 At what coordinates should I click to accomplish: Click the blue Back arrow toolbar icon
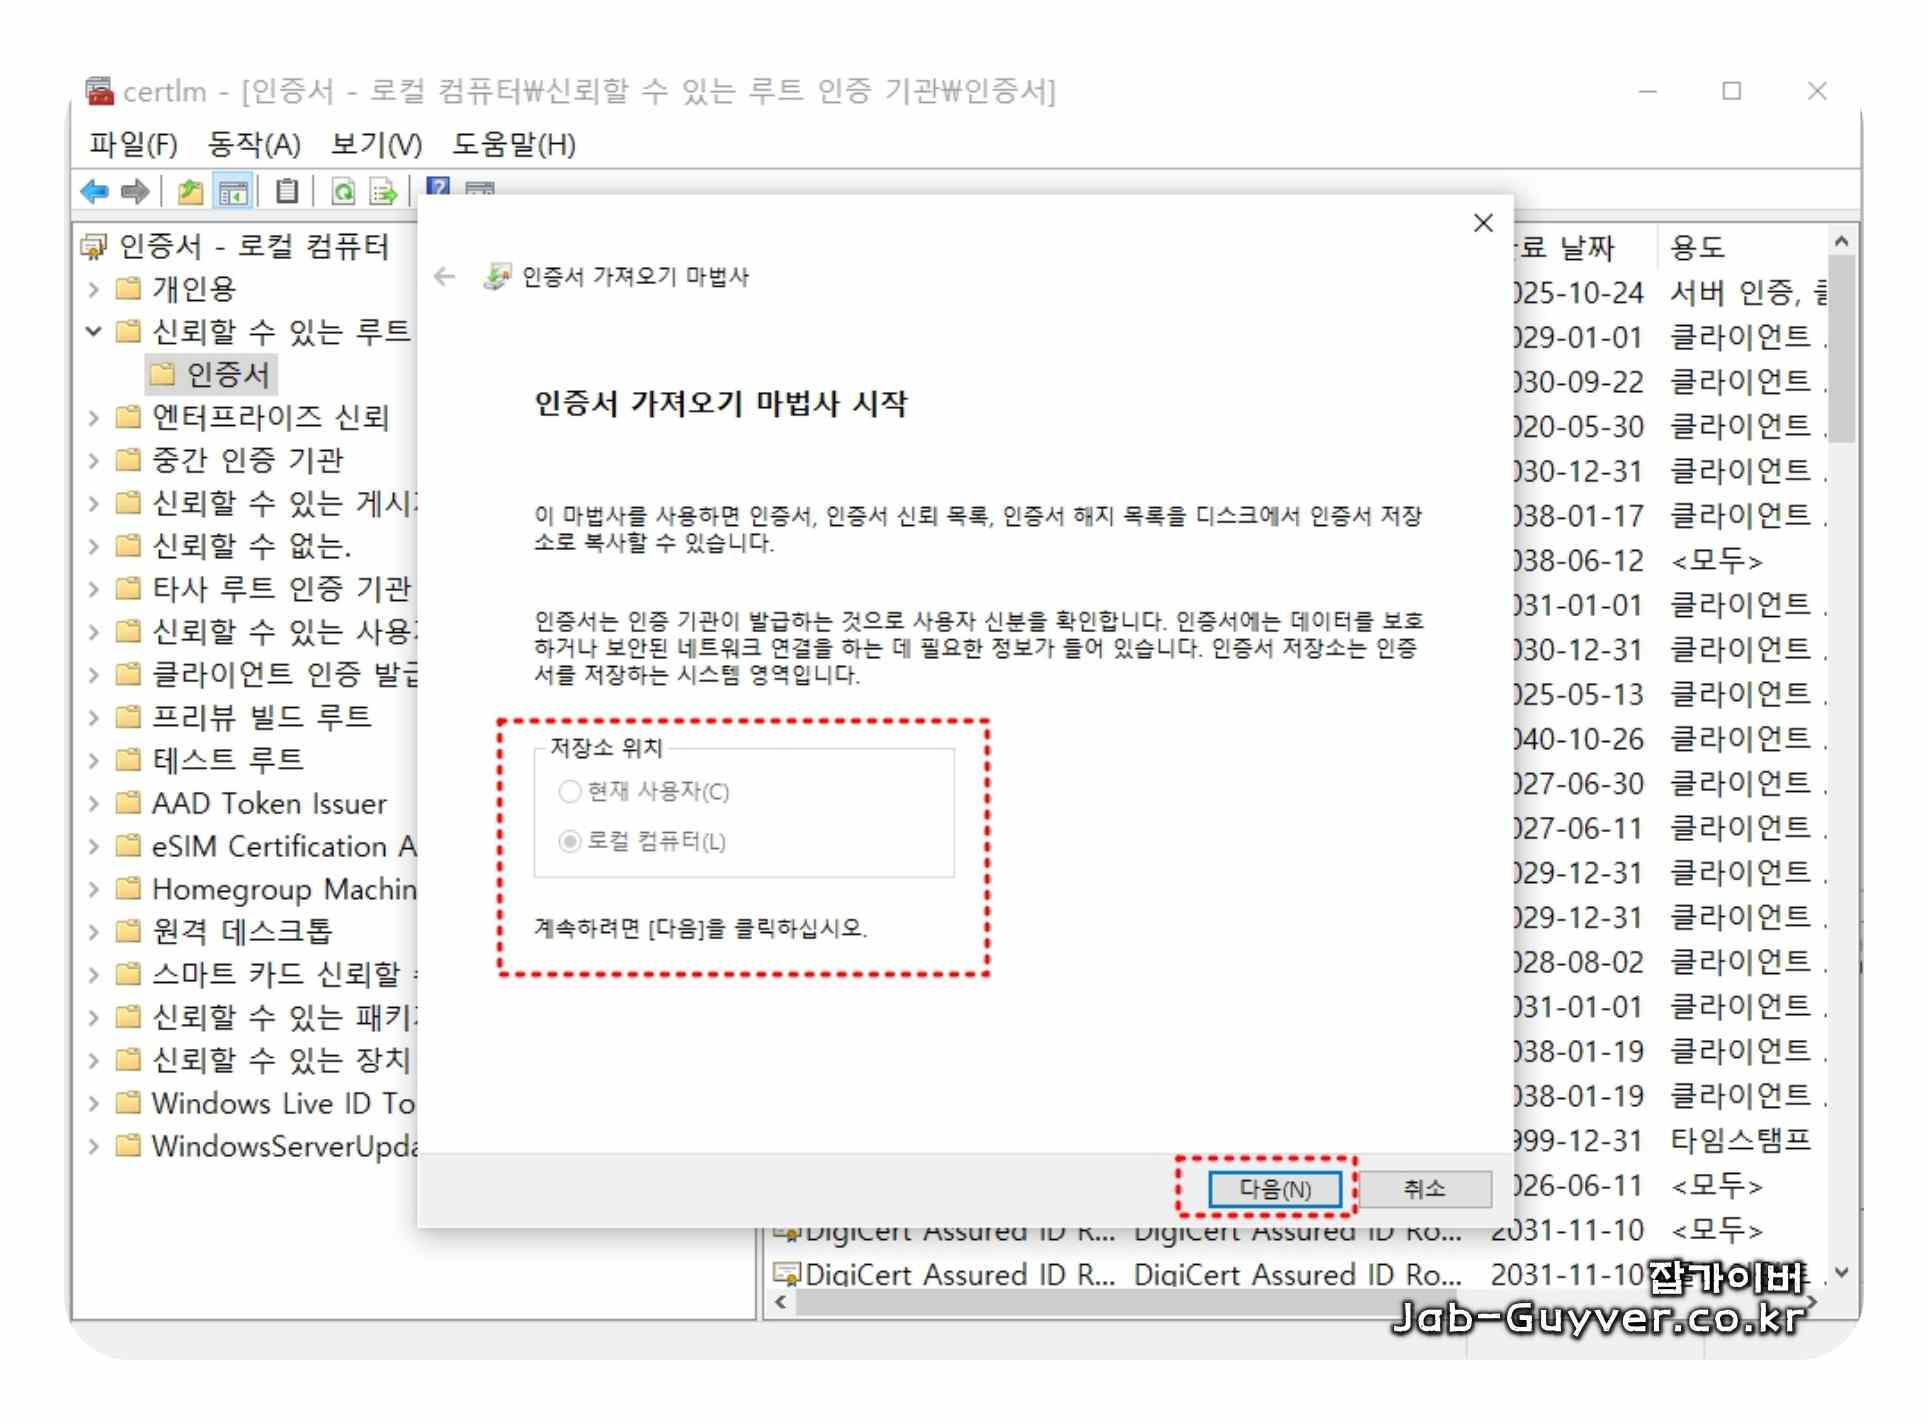pos(95,191)
